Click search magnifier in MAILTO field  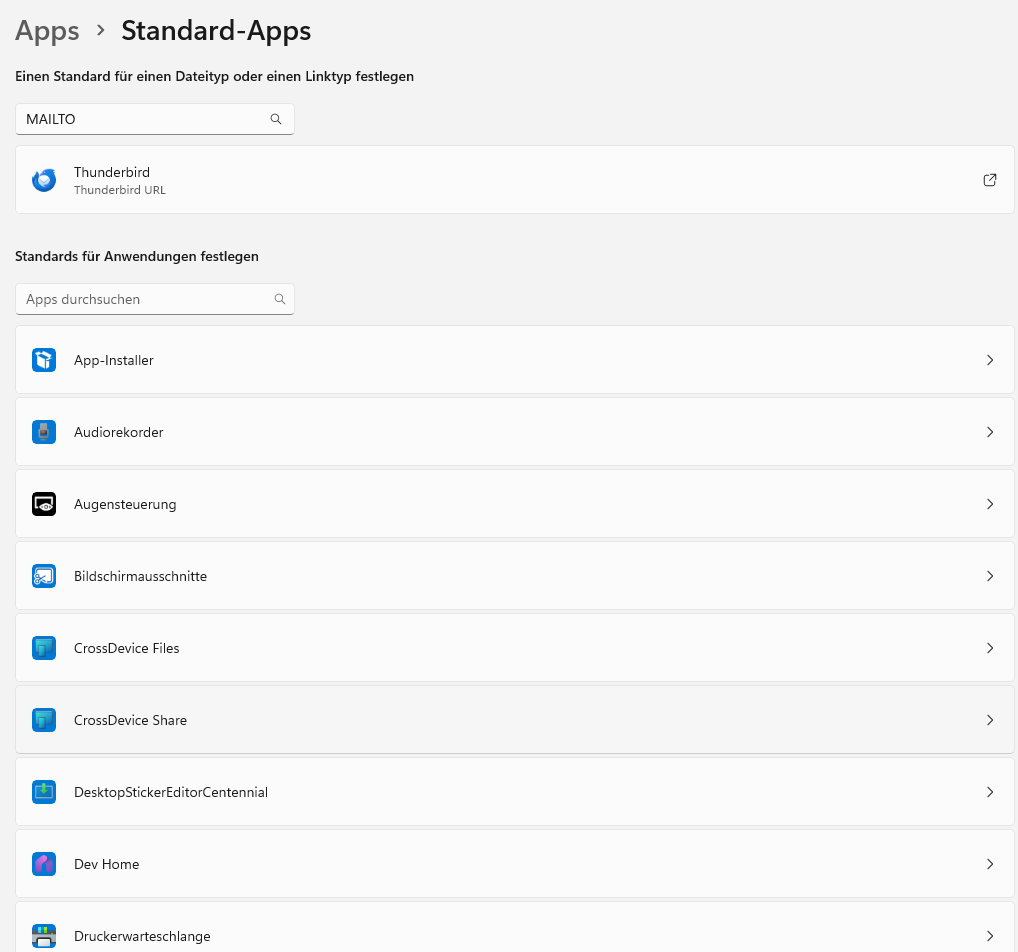point(276,119)
